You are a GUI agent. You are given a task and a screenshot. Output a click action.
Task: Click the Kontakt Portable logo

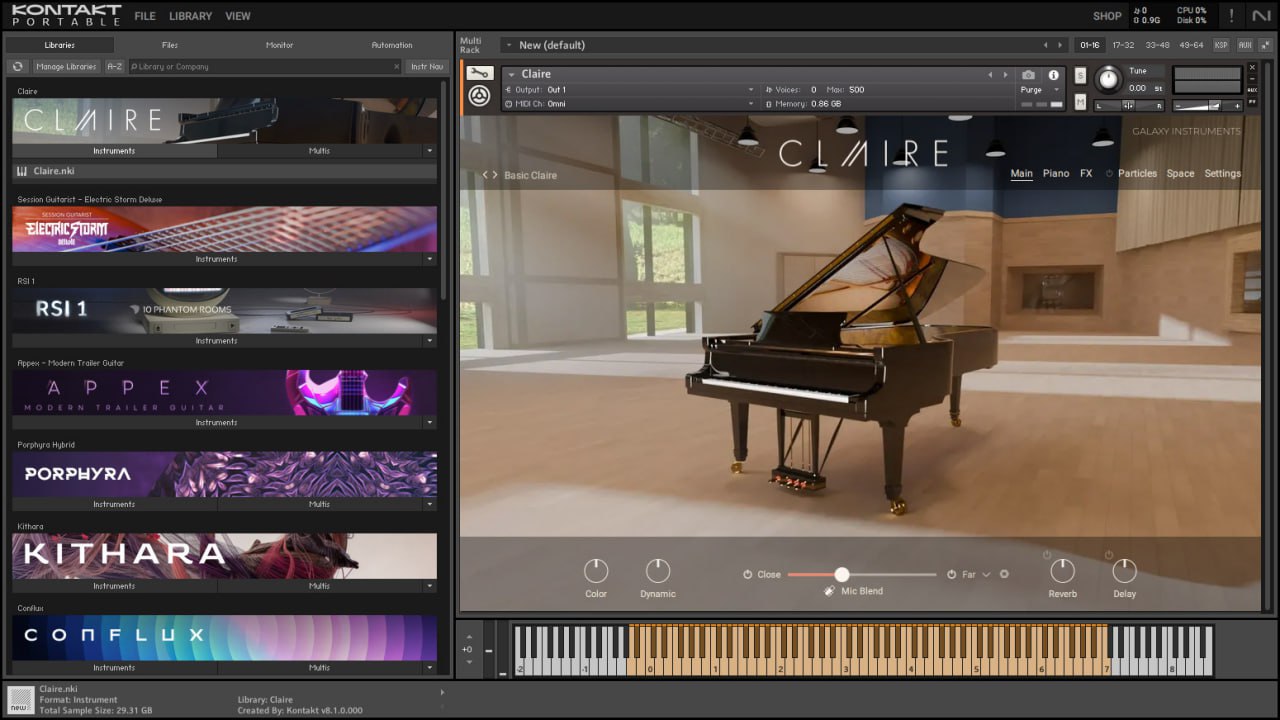pyautogui.click(x=66, y=15)
